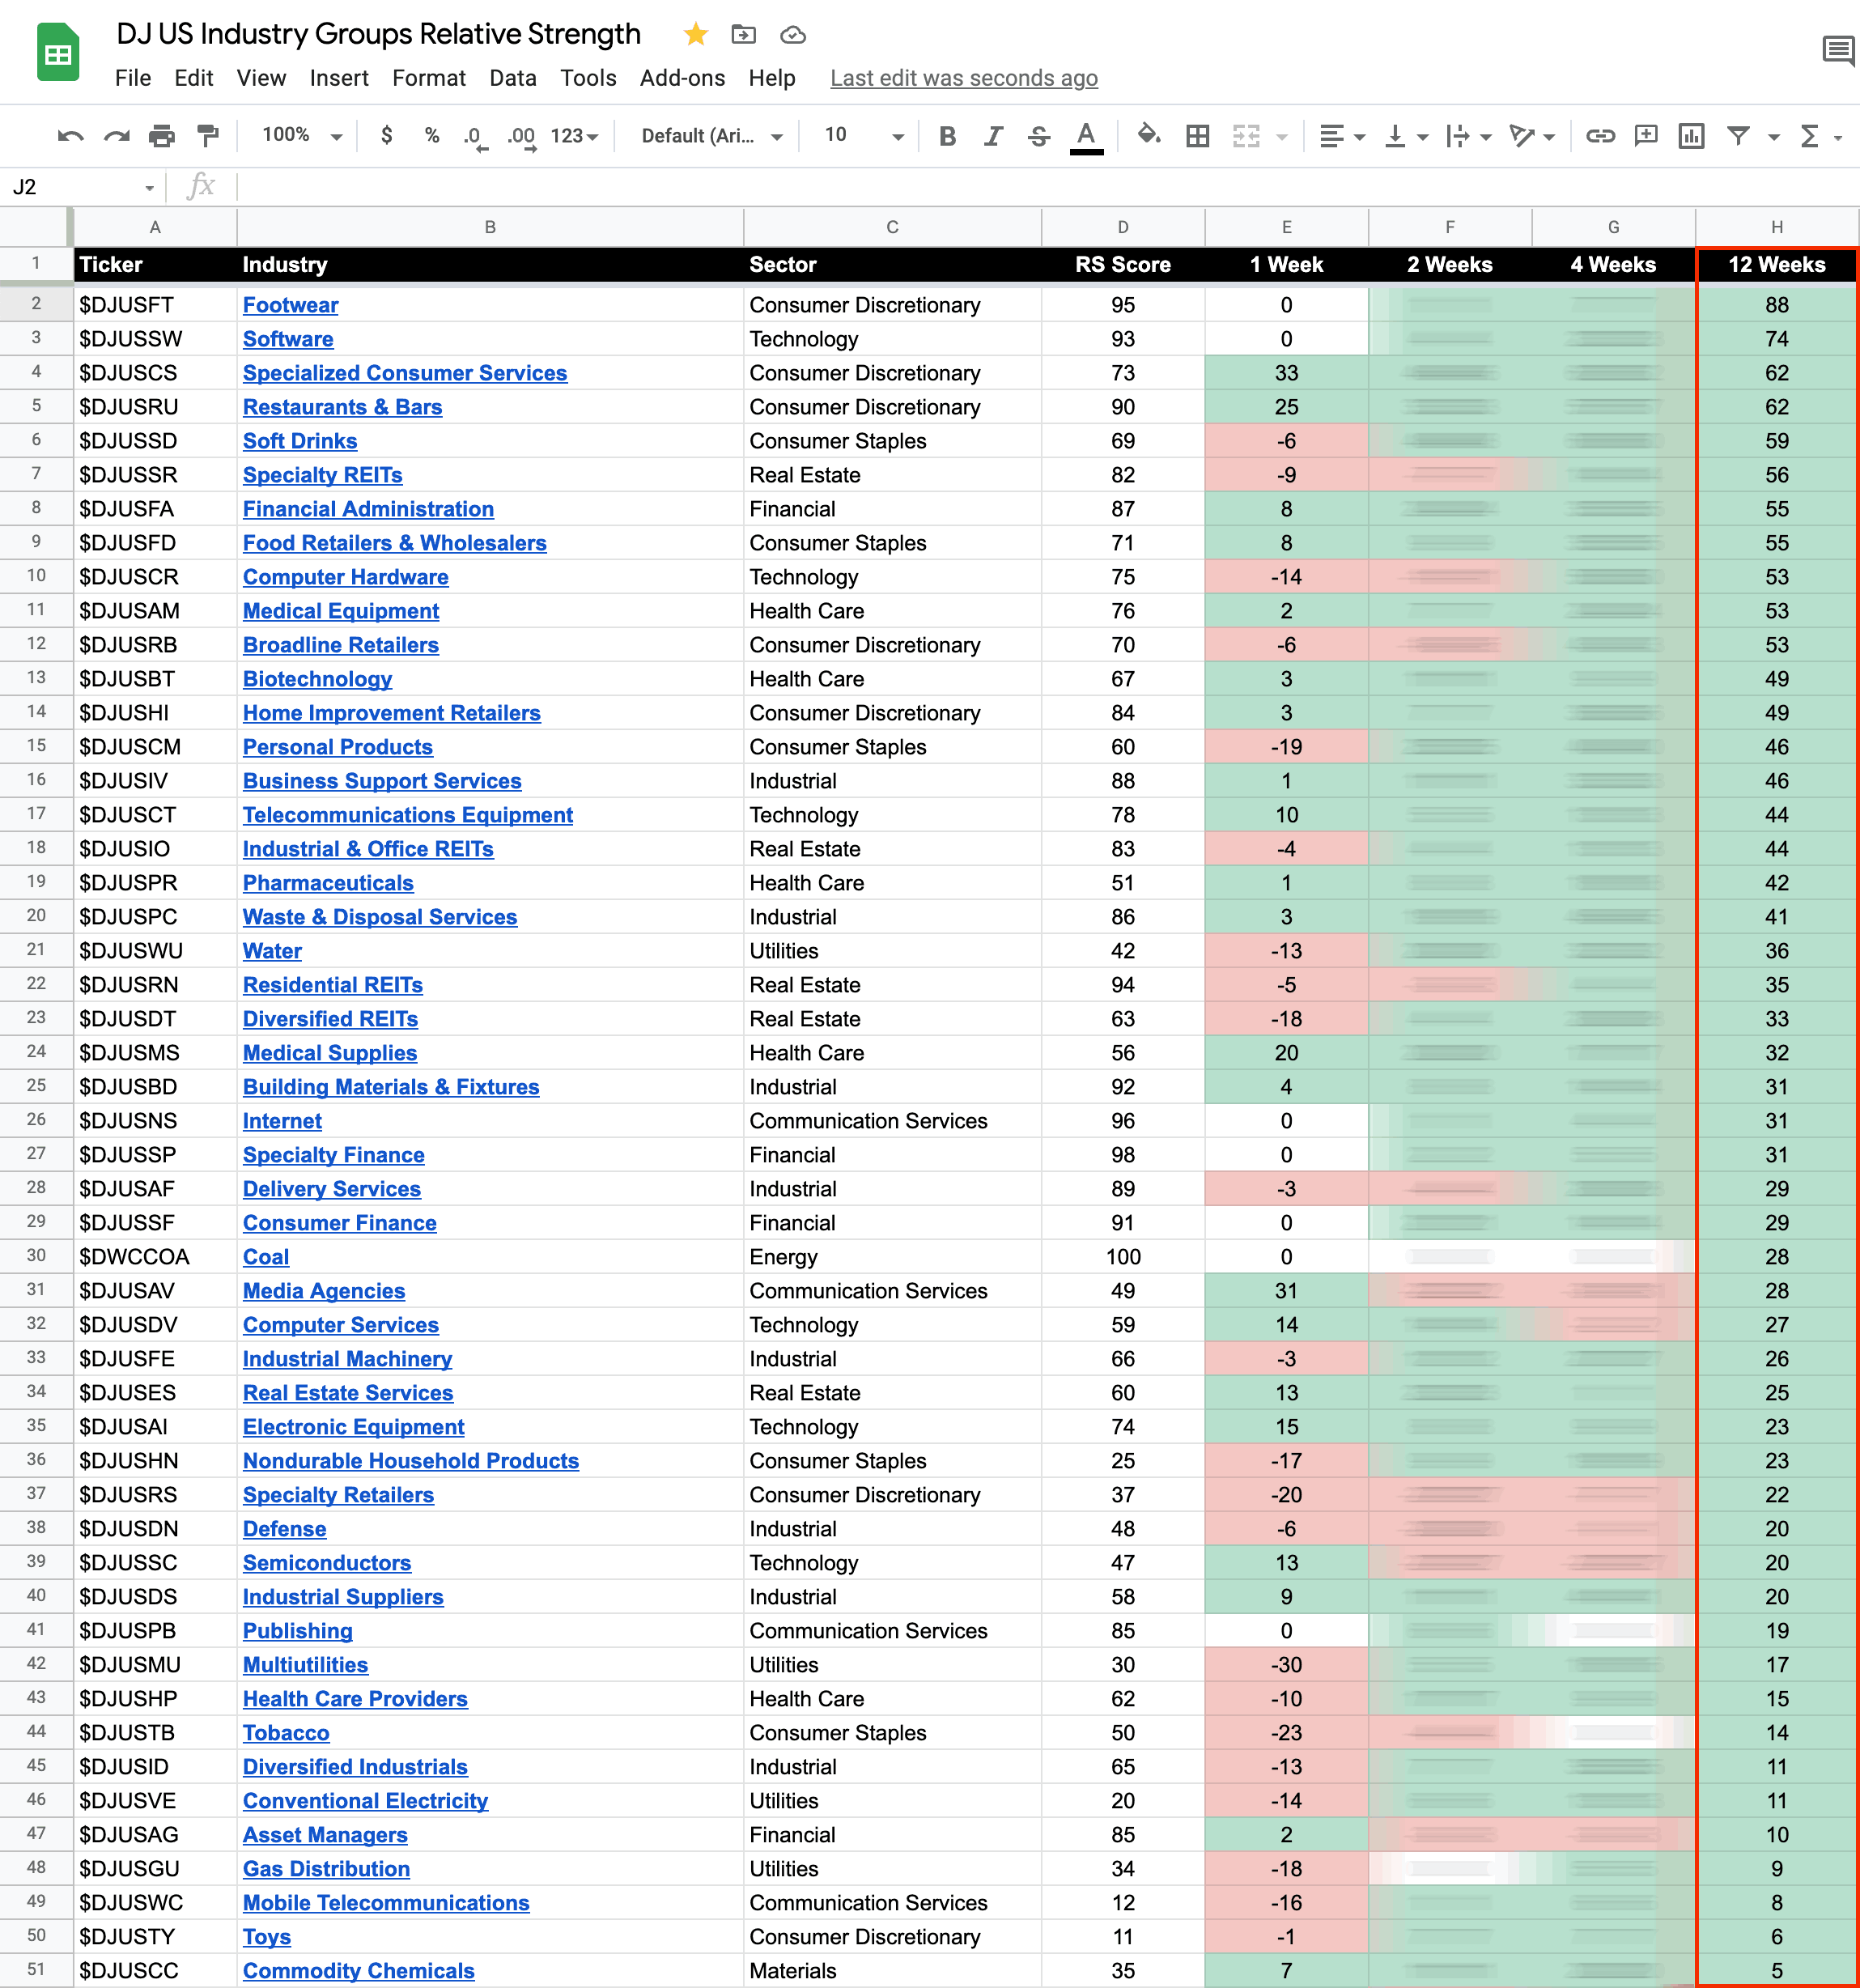The height and width of the screenshot is (1988, 1860).
Task: Select row 30 header
Action: point(36,1256)
